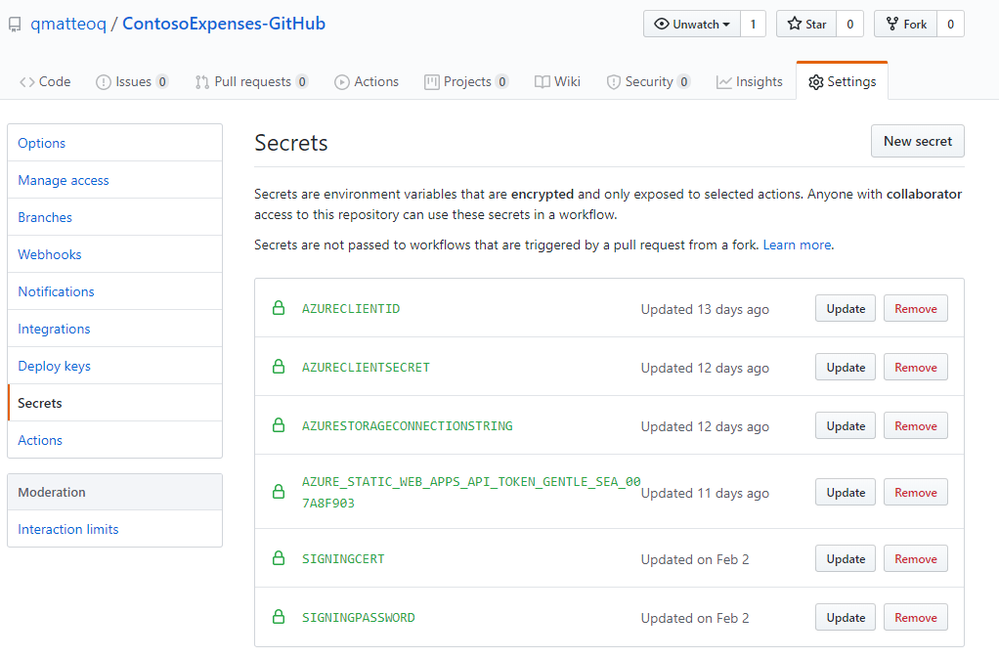Viewport: 999px width, 664px height.
Task: Click the AZURECLIENTID secret name
Action: 351,308
